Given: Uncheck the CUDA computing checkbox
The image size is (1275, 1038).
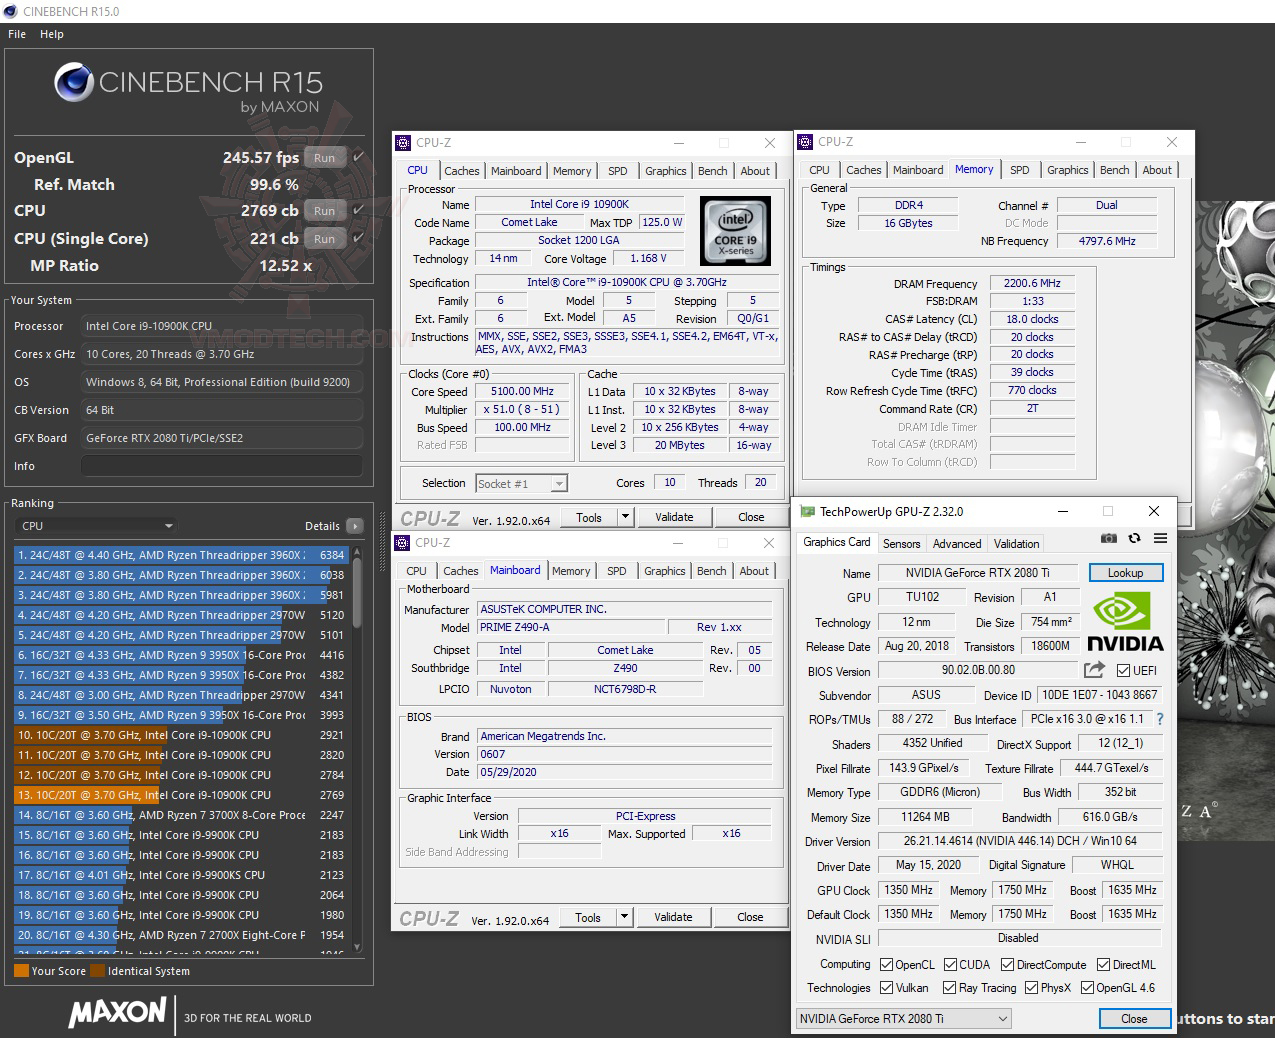Looking at the screenshot, I should coord(948,964).
